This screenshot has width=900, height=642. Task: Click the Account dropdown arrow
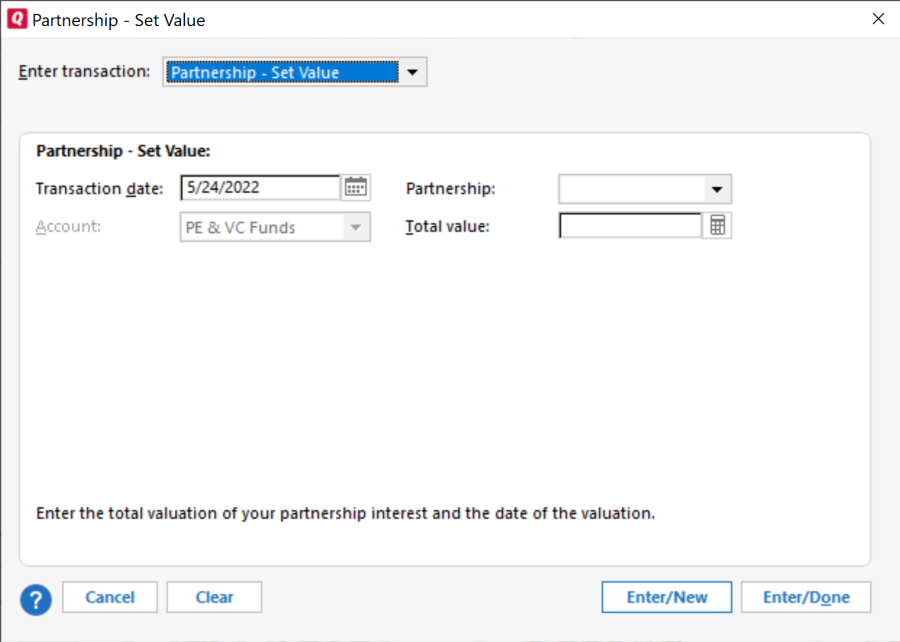point(355,227)
